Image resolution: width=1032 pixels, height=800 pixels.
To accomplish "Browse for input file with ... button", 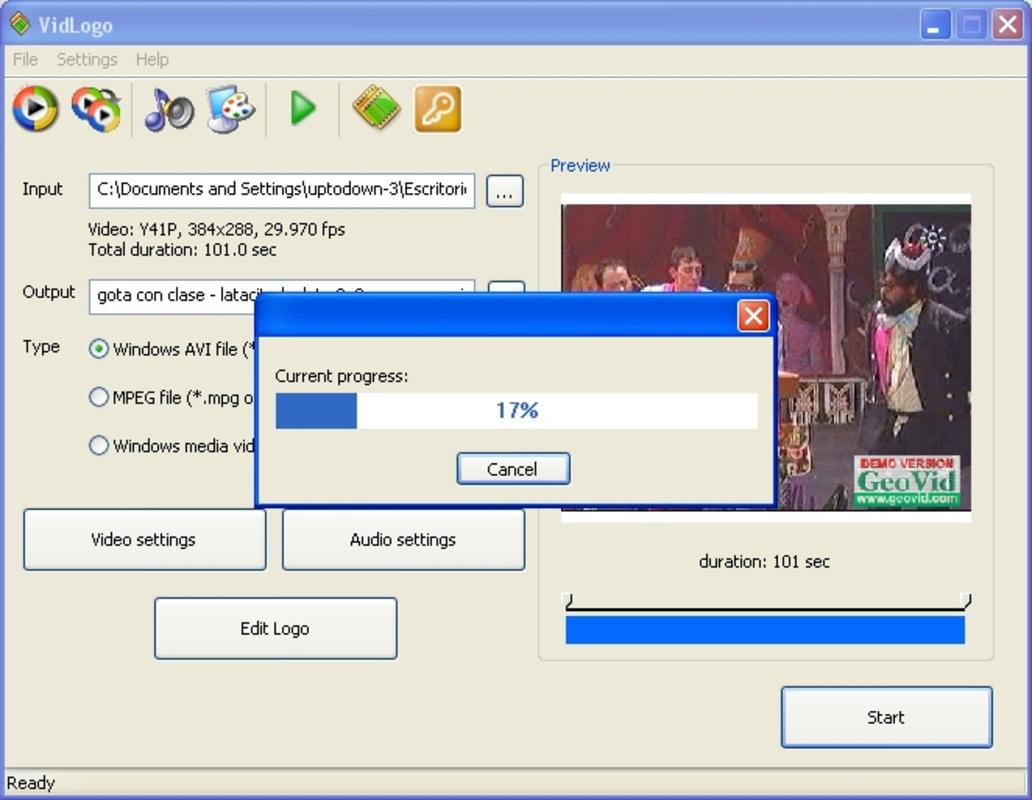I will point(505,191).
